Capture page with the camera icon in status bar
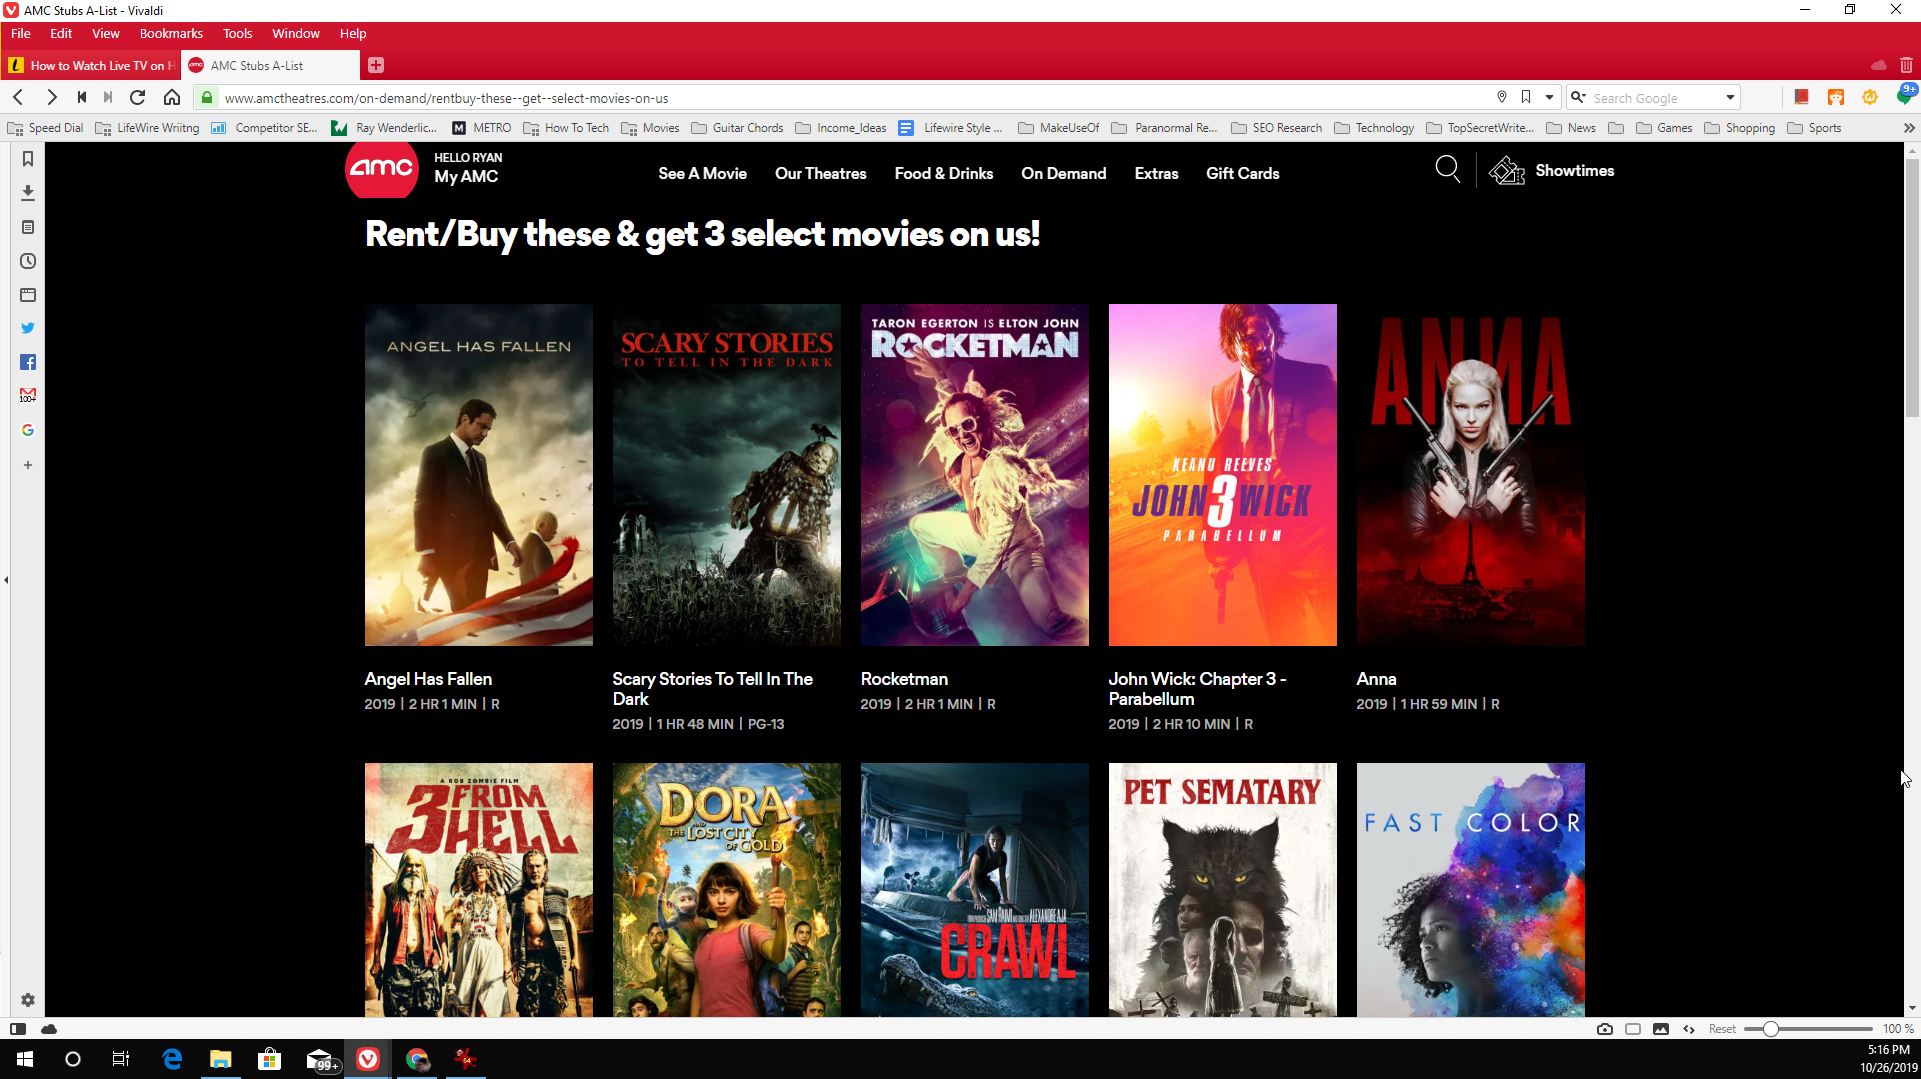1921x1079 pixels. pos(1605,1029)
